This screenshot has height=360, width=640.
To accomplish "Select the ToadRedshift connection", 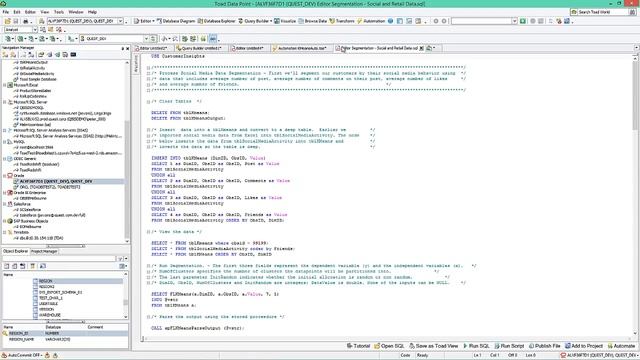I will pos(31,170).
